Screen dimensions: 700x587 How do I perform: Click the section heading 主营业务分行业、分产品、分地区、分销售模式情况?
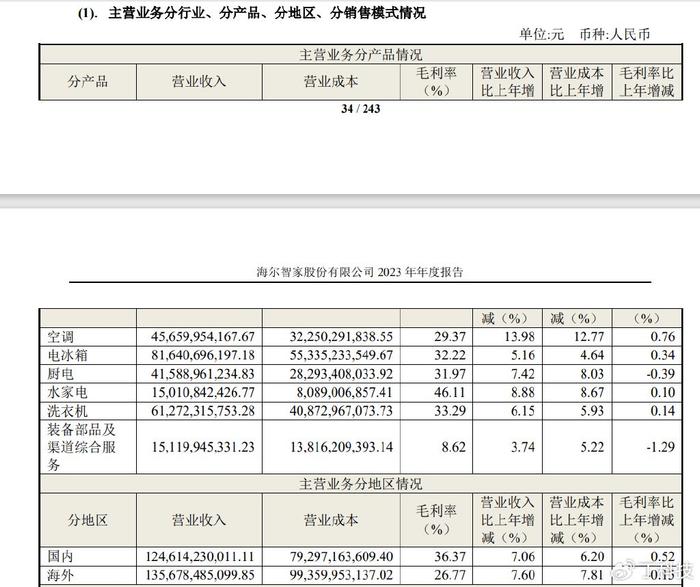point(267,13)
